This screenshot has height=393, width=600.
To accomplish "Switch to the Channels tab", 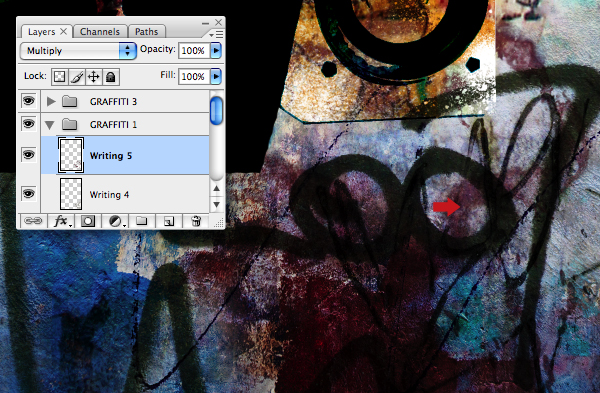I will 100,32.
